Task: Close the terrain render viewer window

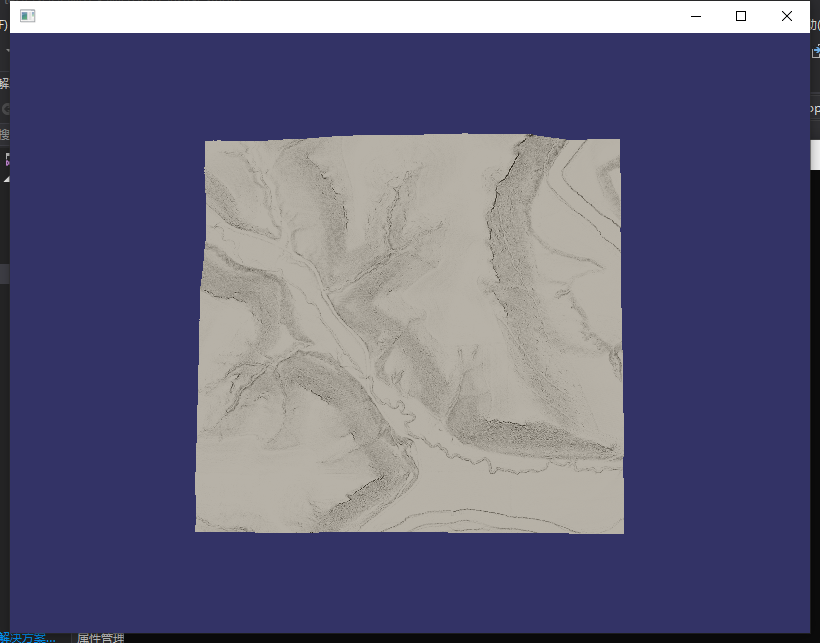Action: 787,16
